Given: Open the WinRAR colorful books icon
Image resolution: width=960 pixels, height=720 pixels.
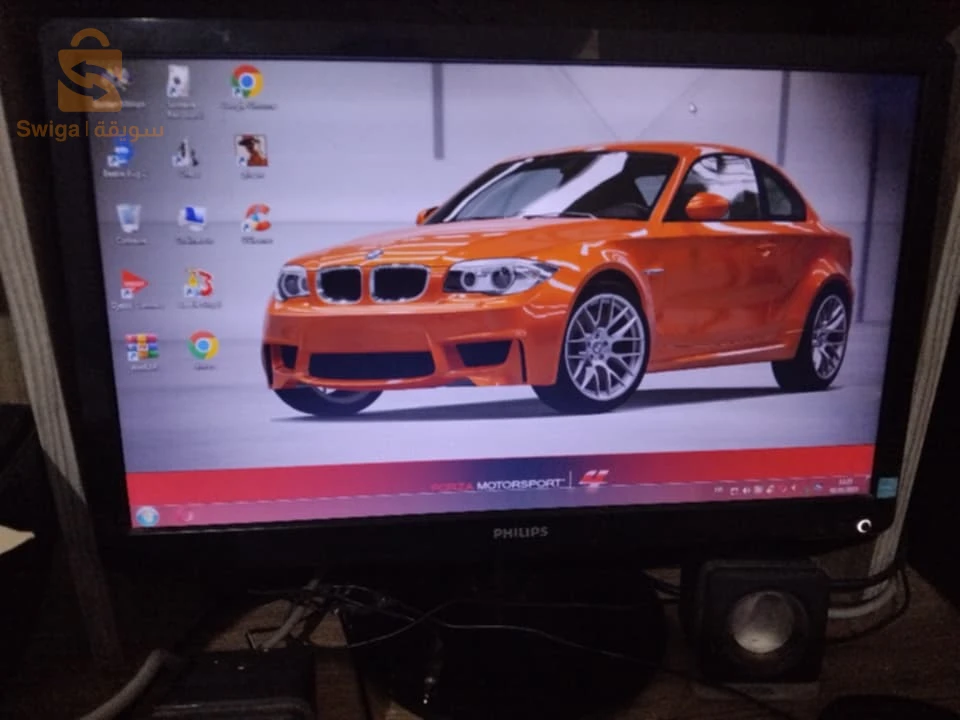Looking at the screenshot, I should coord(142,347).
